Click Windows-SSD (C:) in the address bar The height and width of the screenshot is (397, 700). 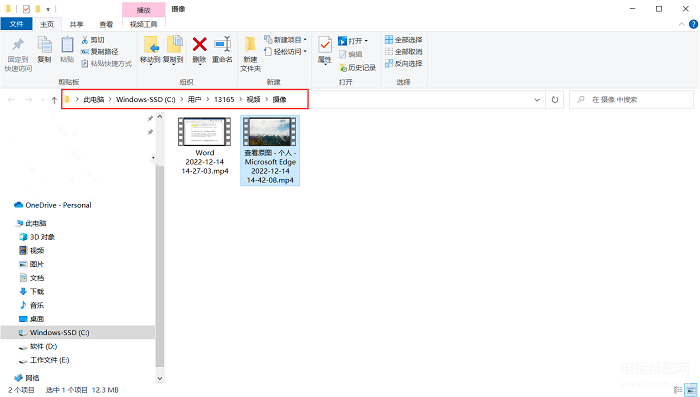click(146, 100)
